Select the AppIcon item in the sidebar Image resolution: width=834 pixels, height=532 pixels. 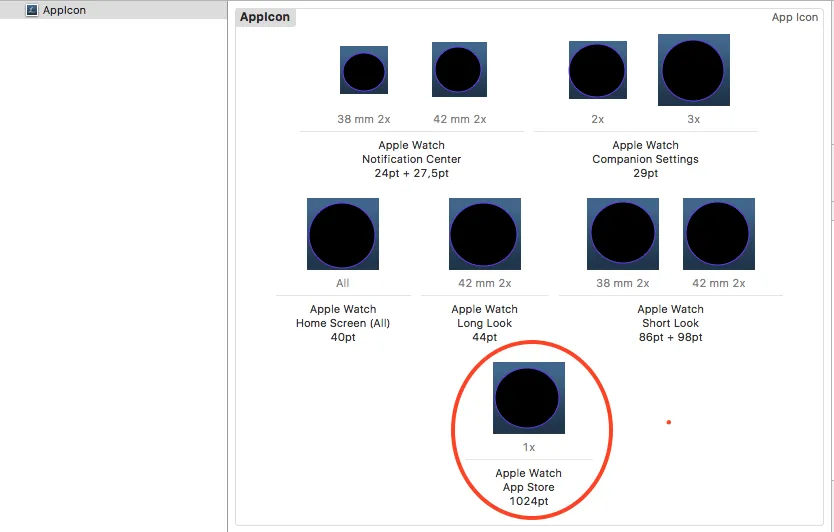(x=113, y=10)
